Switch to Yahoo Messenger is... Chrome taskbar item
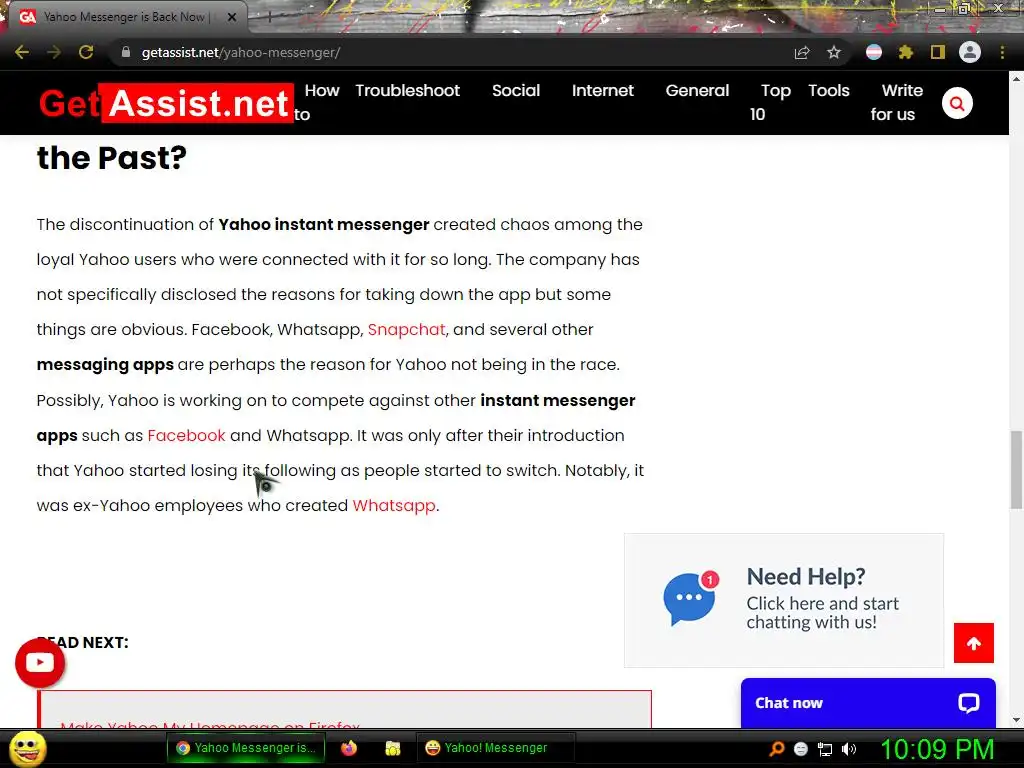This screenshot has height=768, width=1024. click(x=246, y=748)
